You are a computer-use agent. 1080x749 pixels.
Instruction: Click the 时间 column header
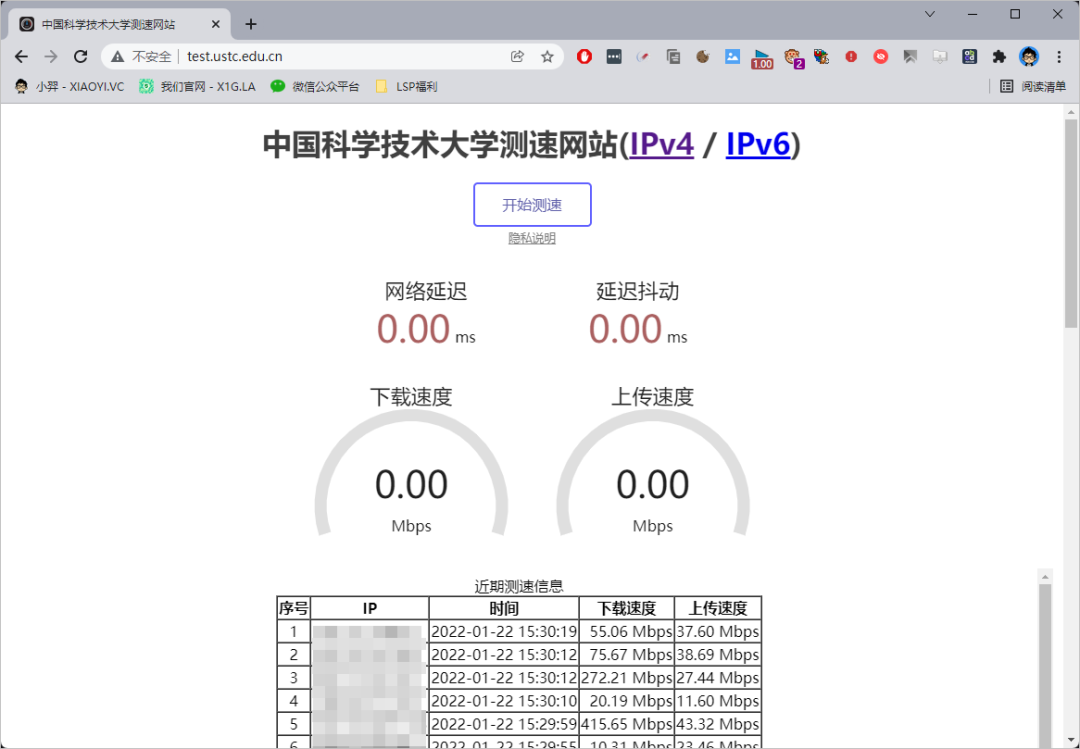pyautogui.click(x=503, y=608)
